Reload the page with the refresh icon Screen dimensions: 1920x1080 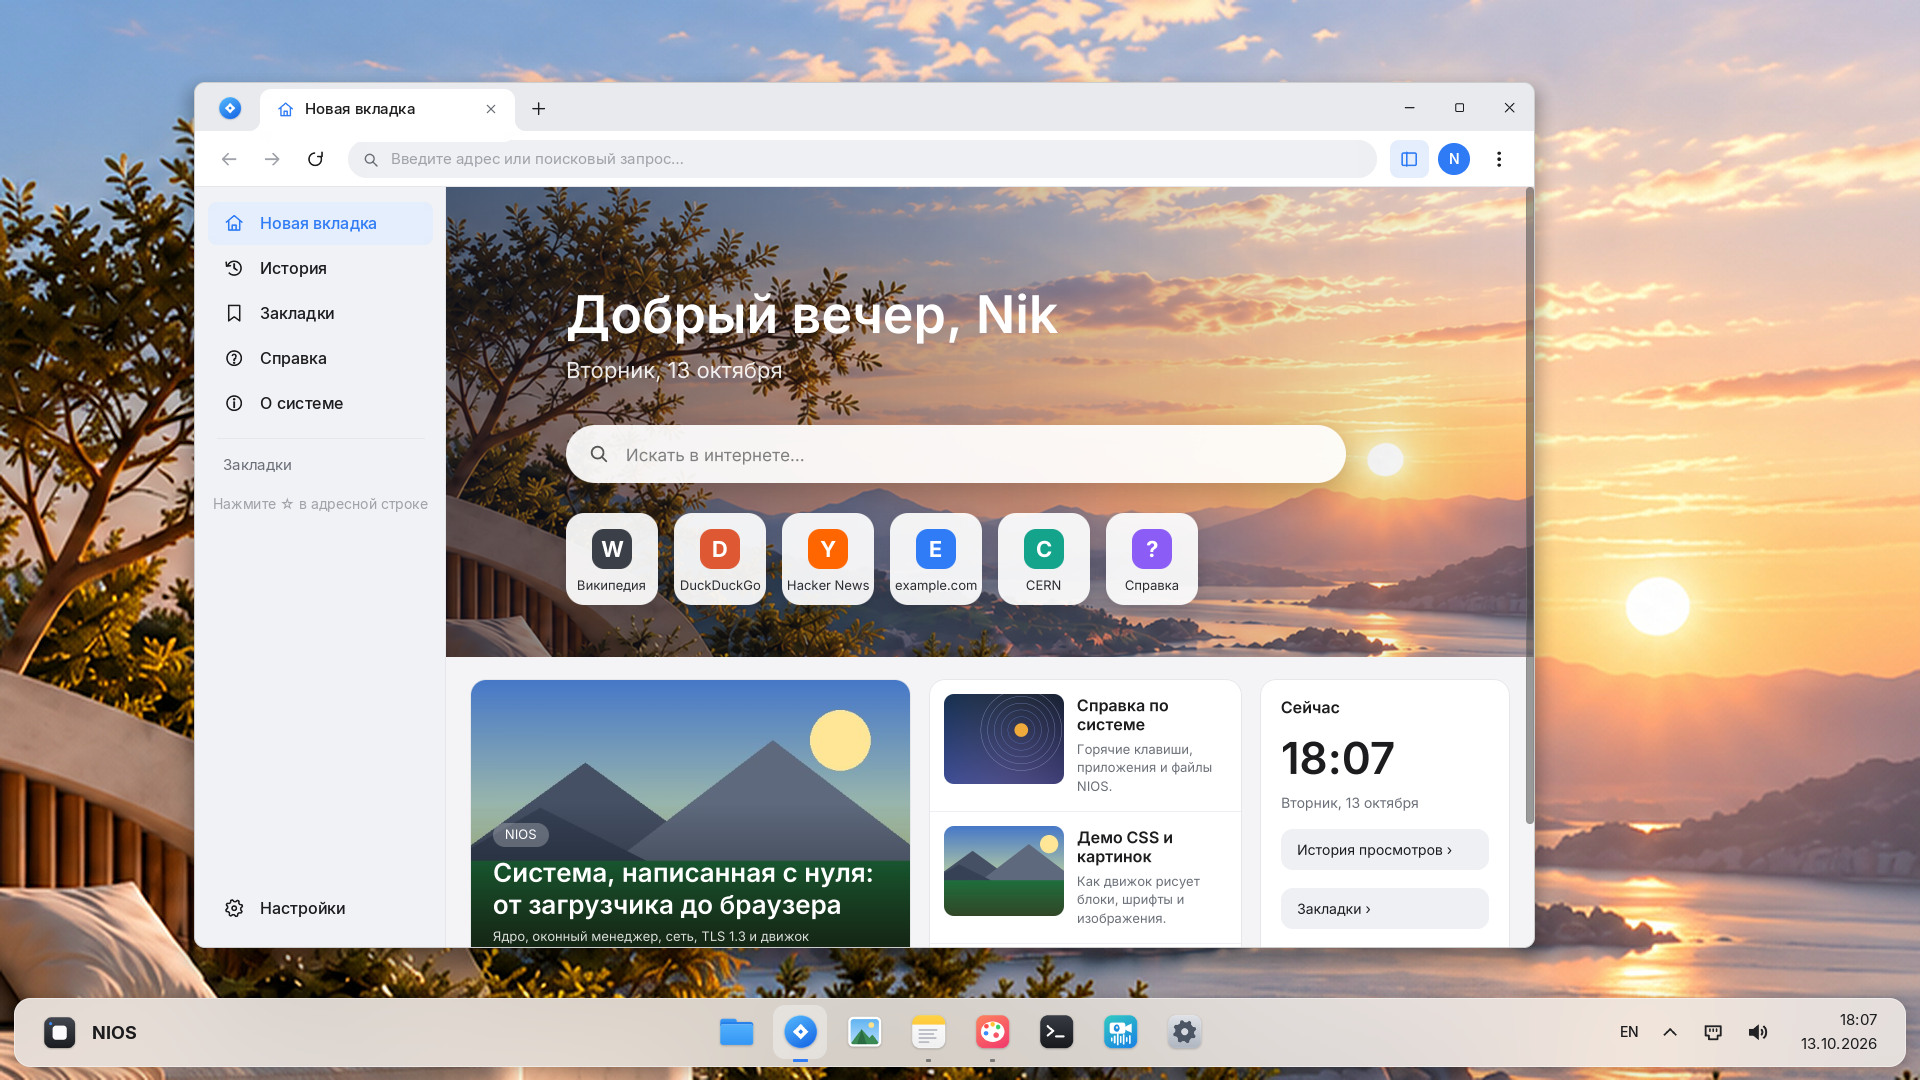315,159
